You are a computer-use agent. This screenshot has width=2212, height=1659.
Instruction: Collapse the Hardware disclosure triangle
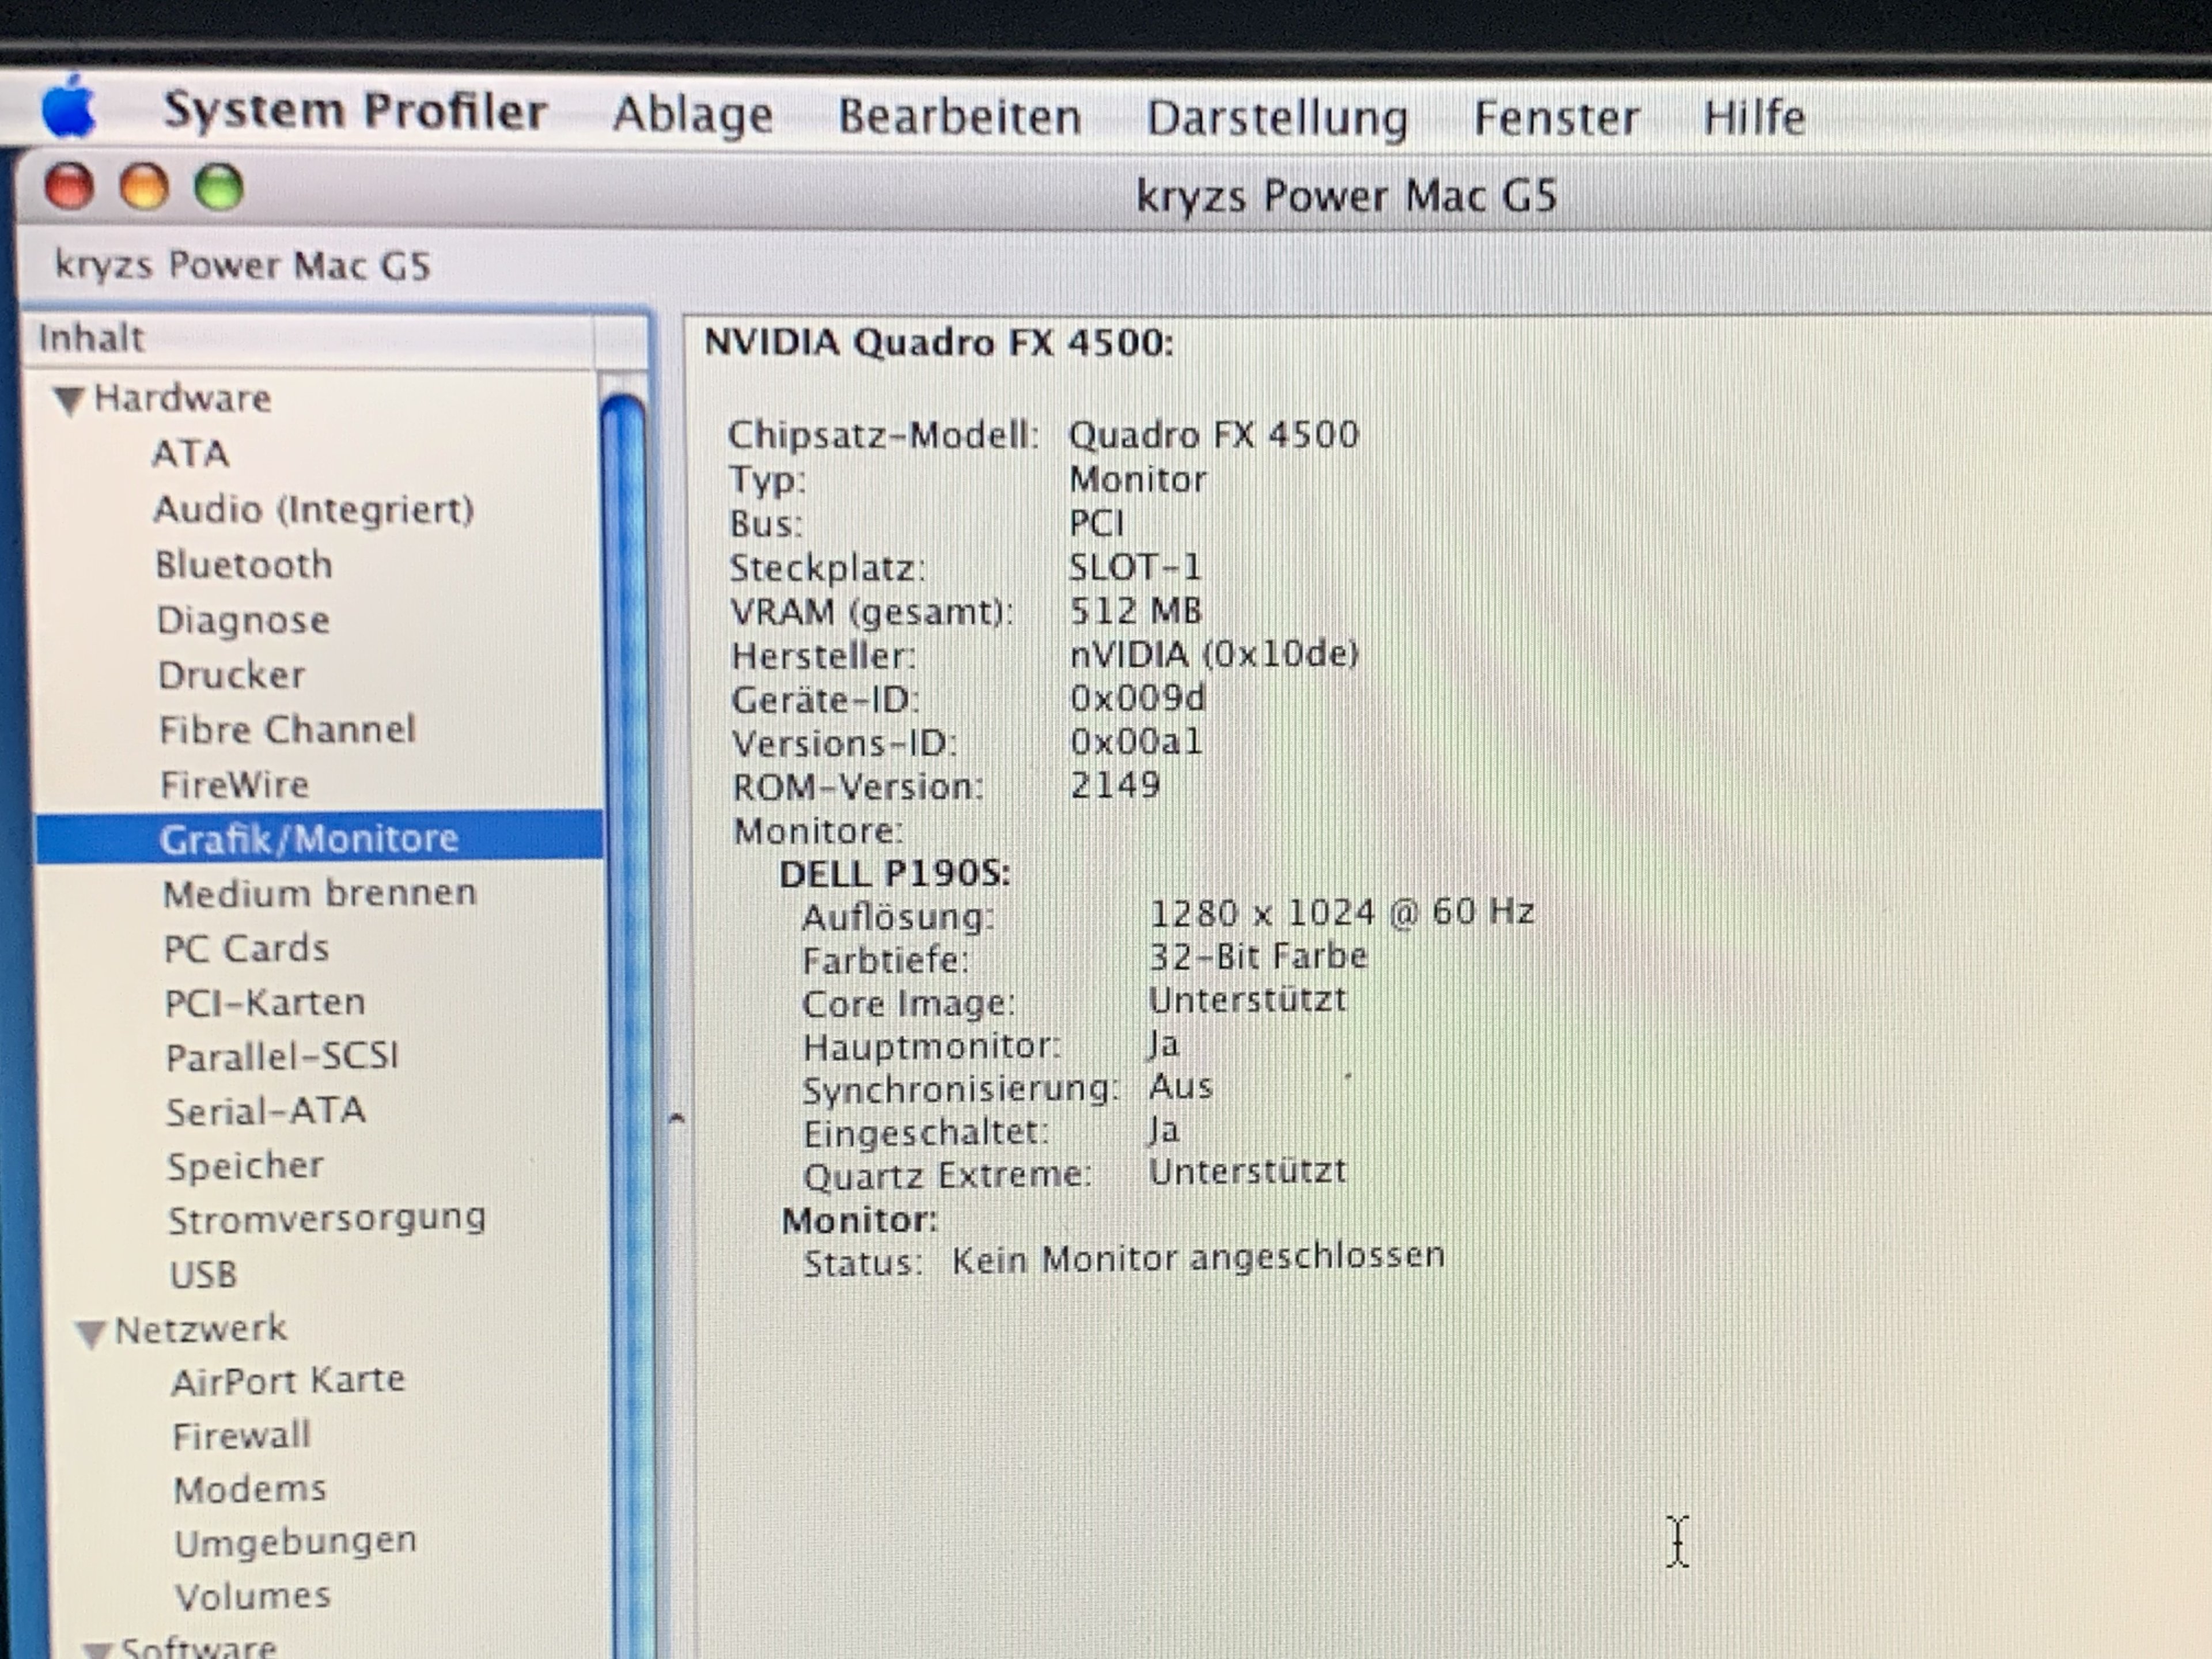click(68, 400)
